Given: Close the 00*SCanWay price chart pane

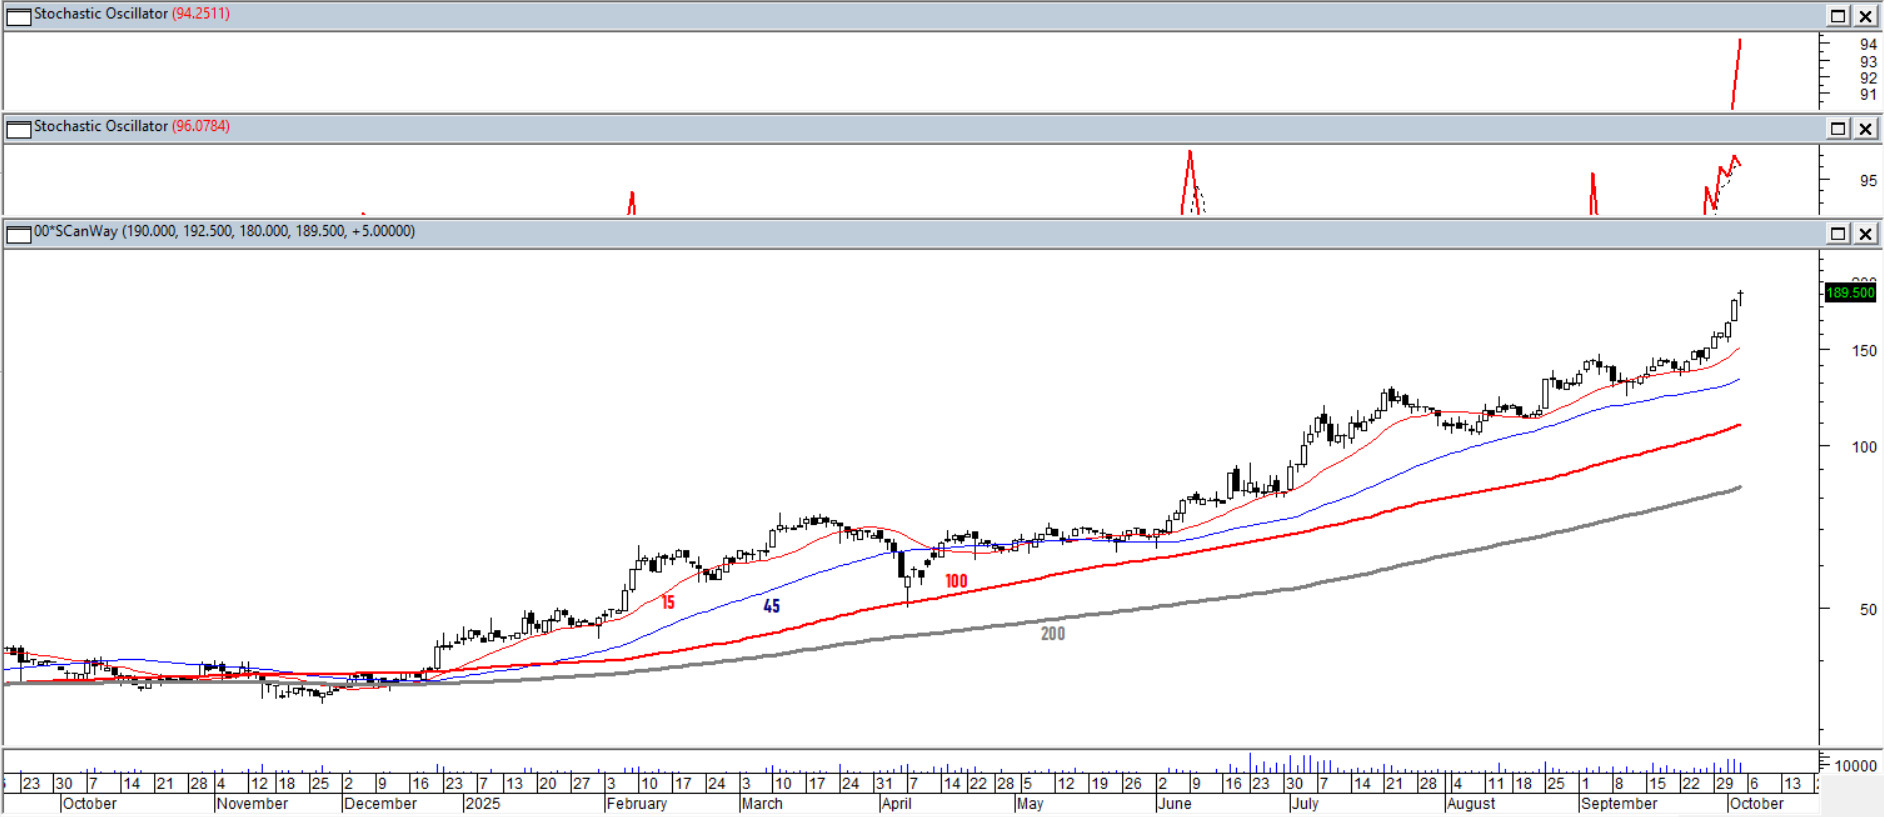Looking at the screenshot, I should coord(1865,233).
